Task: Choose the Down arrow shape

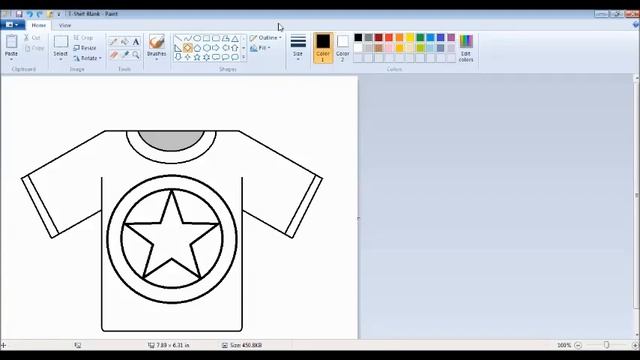Action: click(178, 57)
